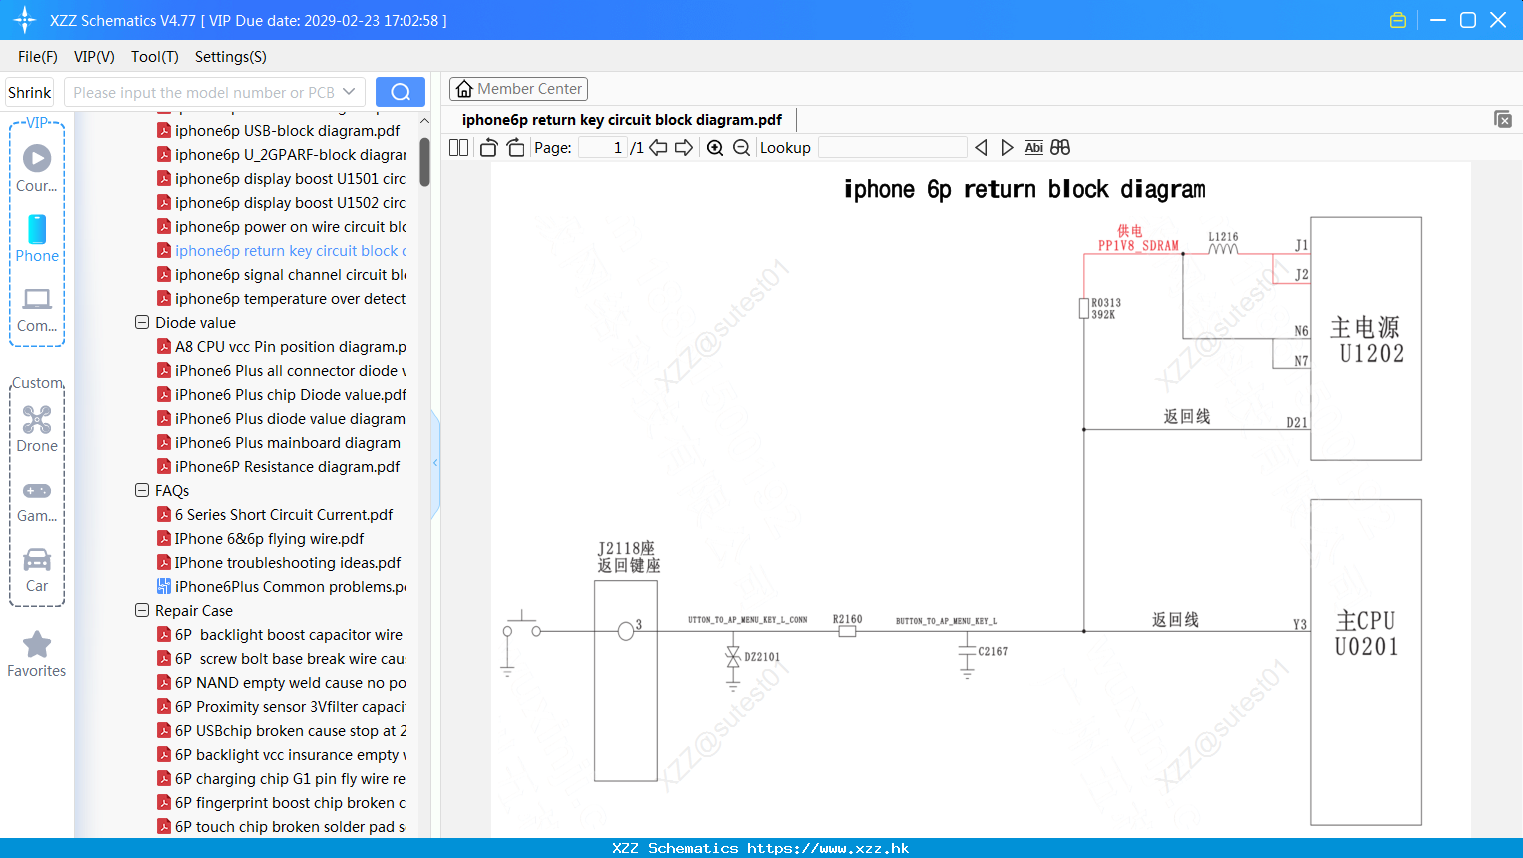
Task: Open iphone6p power on wire circuit file
Action: pos(282,227)
